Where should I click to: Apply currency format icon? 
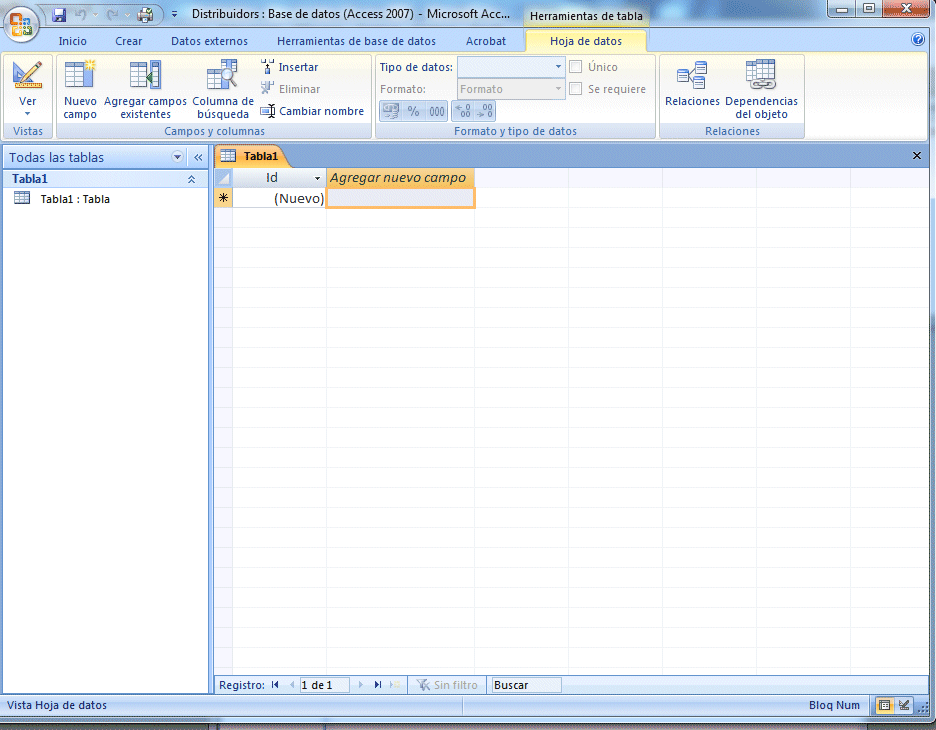coord(391,111)
